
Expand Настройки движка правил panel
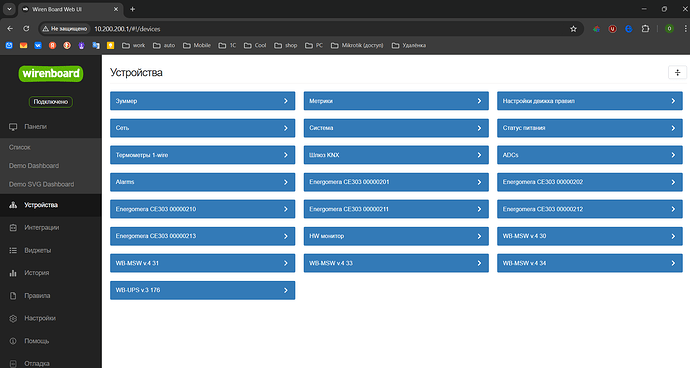[x=590, y=101]
